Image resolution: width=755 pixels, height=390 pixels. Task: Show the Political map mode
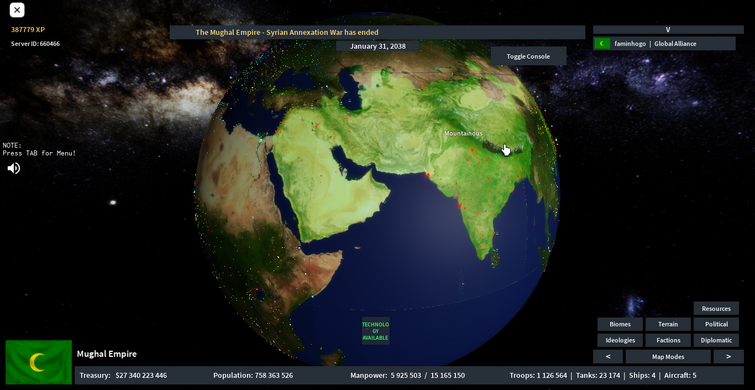click(x=716, y=324)
